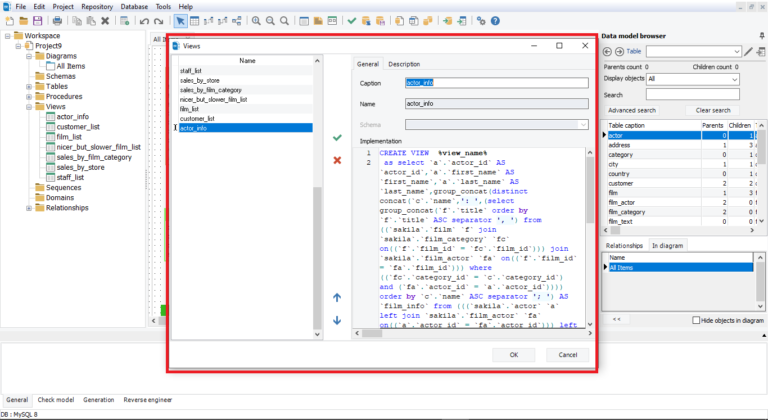
Task: Click the green checkmark to apply view
Action: pyautogui.click(x=337, y=137)
